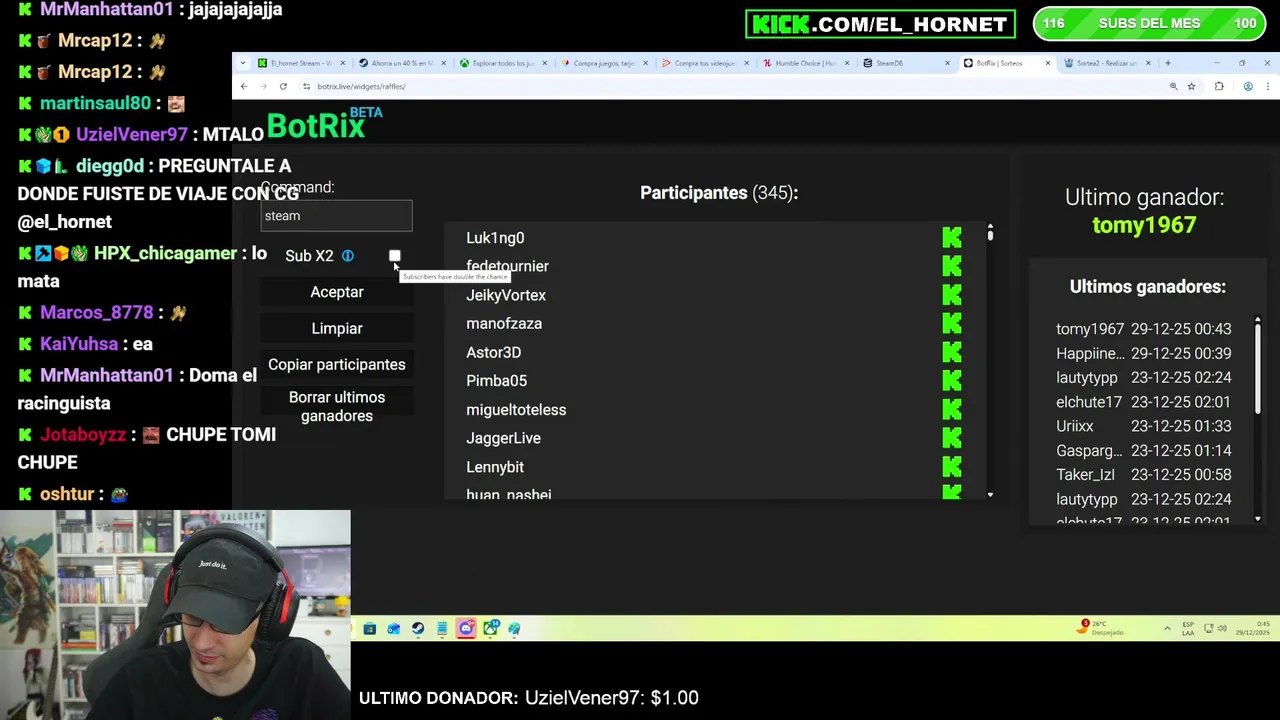Click Copiar participantes button
1280x720 pixels.
pos(337,365)
